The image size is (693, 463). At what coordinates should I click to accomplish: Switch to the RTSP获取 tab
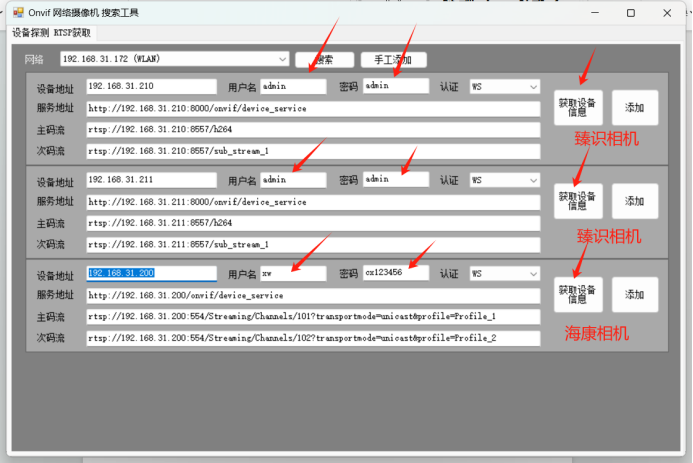[72, 33]
